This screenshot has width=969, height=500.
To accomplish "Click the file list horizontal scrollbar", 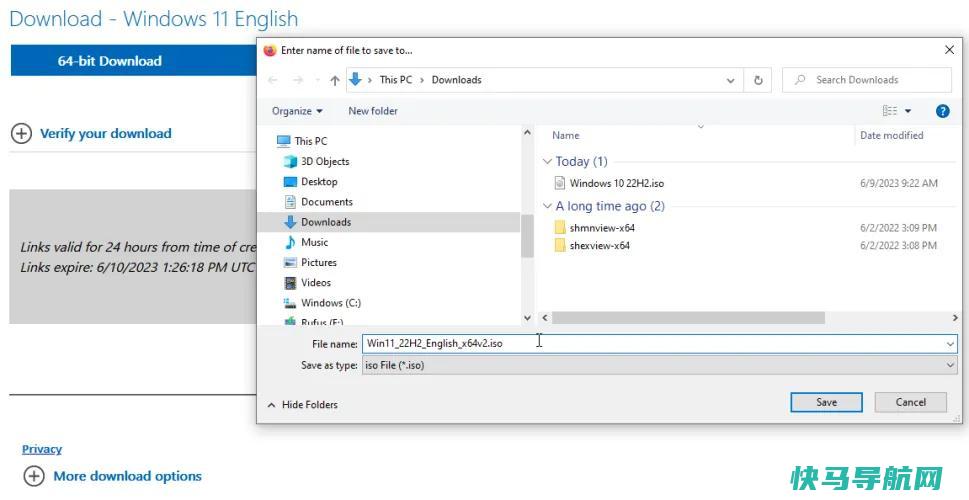I will point(688,318).
